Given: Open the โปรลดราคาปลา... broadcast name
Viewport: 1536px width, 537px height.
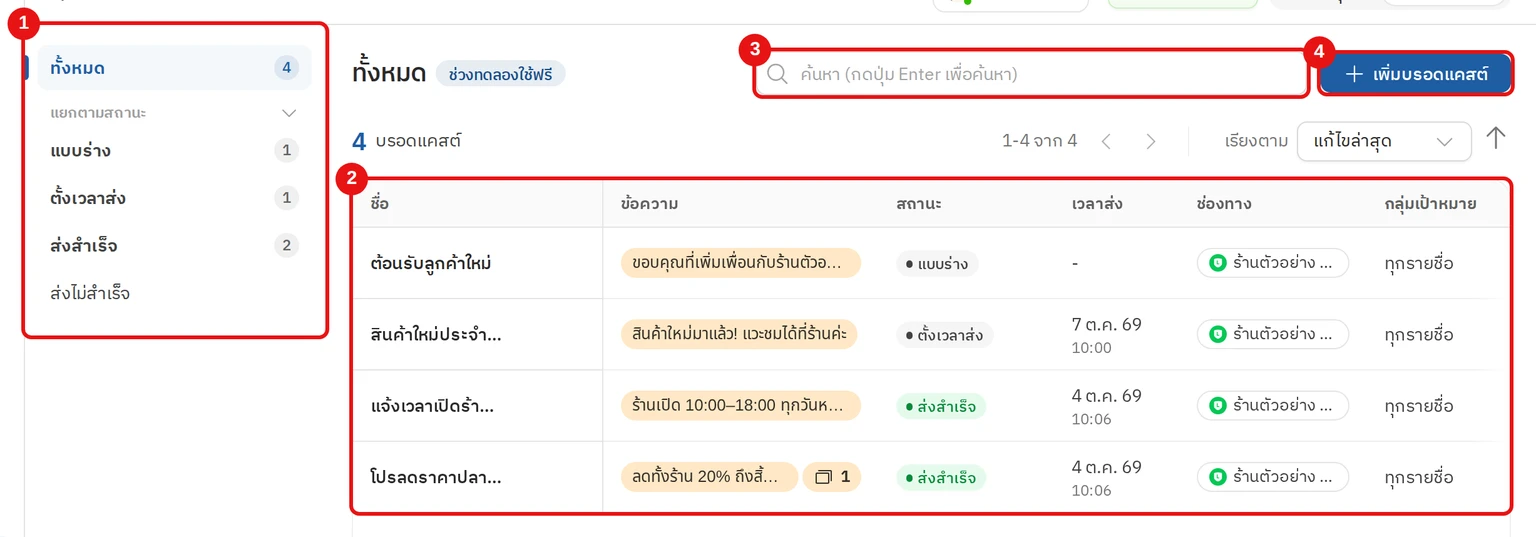Looking at the screenshot, I should tap(435, 477).
